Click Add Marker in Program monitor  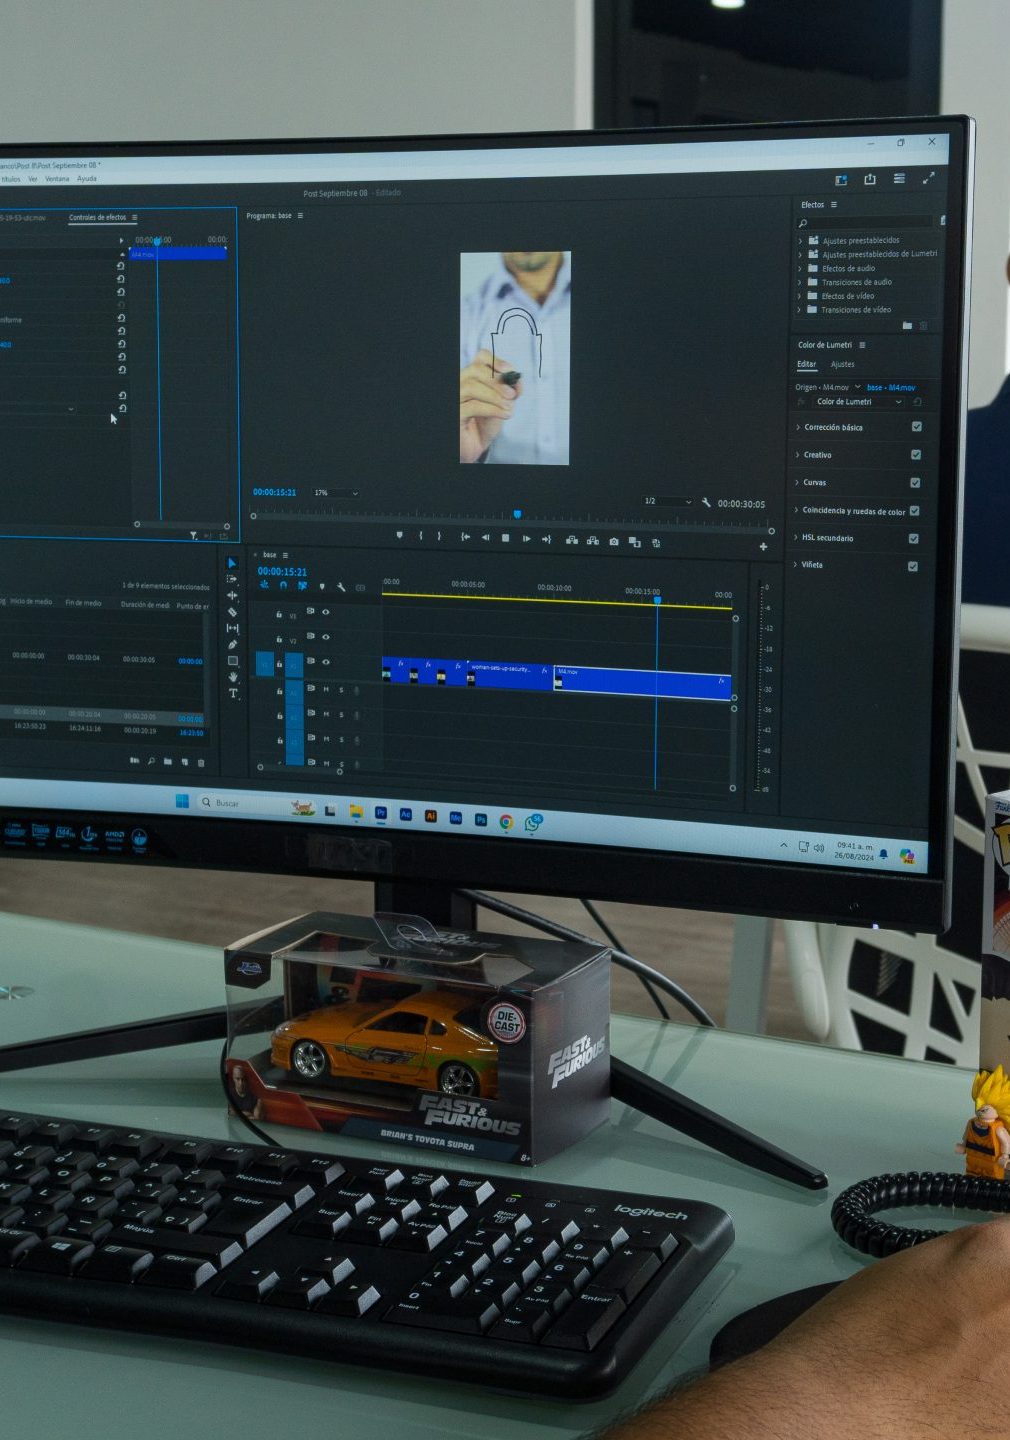point(399,536)
